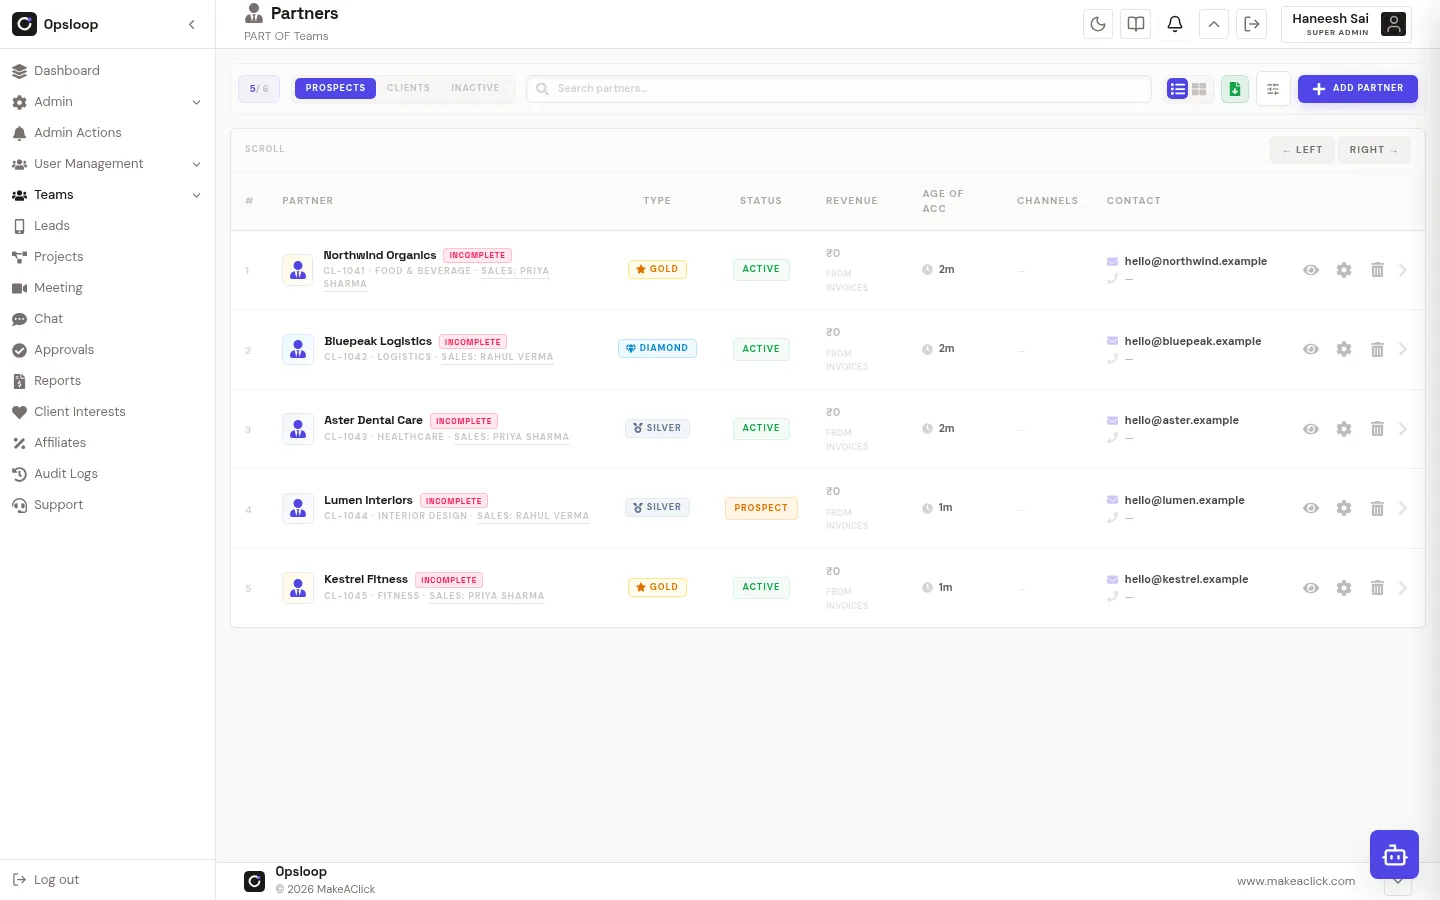View Aster Dental Care with the eye icon
Screen dimensions: 1440x900
pyautogui.click(x=1311, y=429)
